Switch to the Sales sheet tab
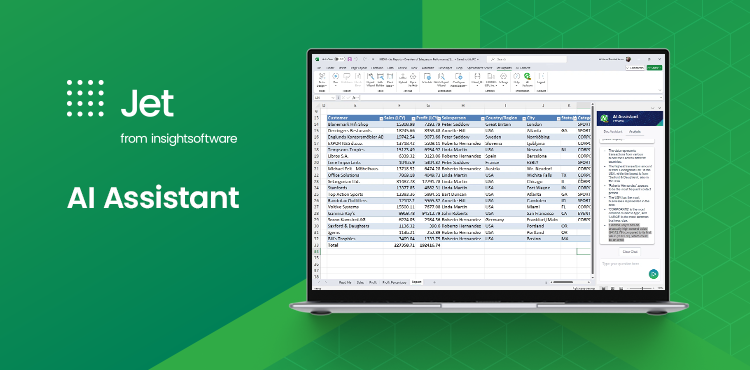Screen dimensions: 750x370 (x=360, y=282)
